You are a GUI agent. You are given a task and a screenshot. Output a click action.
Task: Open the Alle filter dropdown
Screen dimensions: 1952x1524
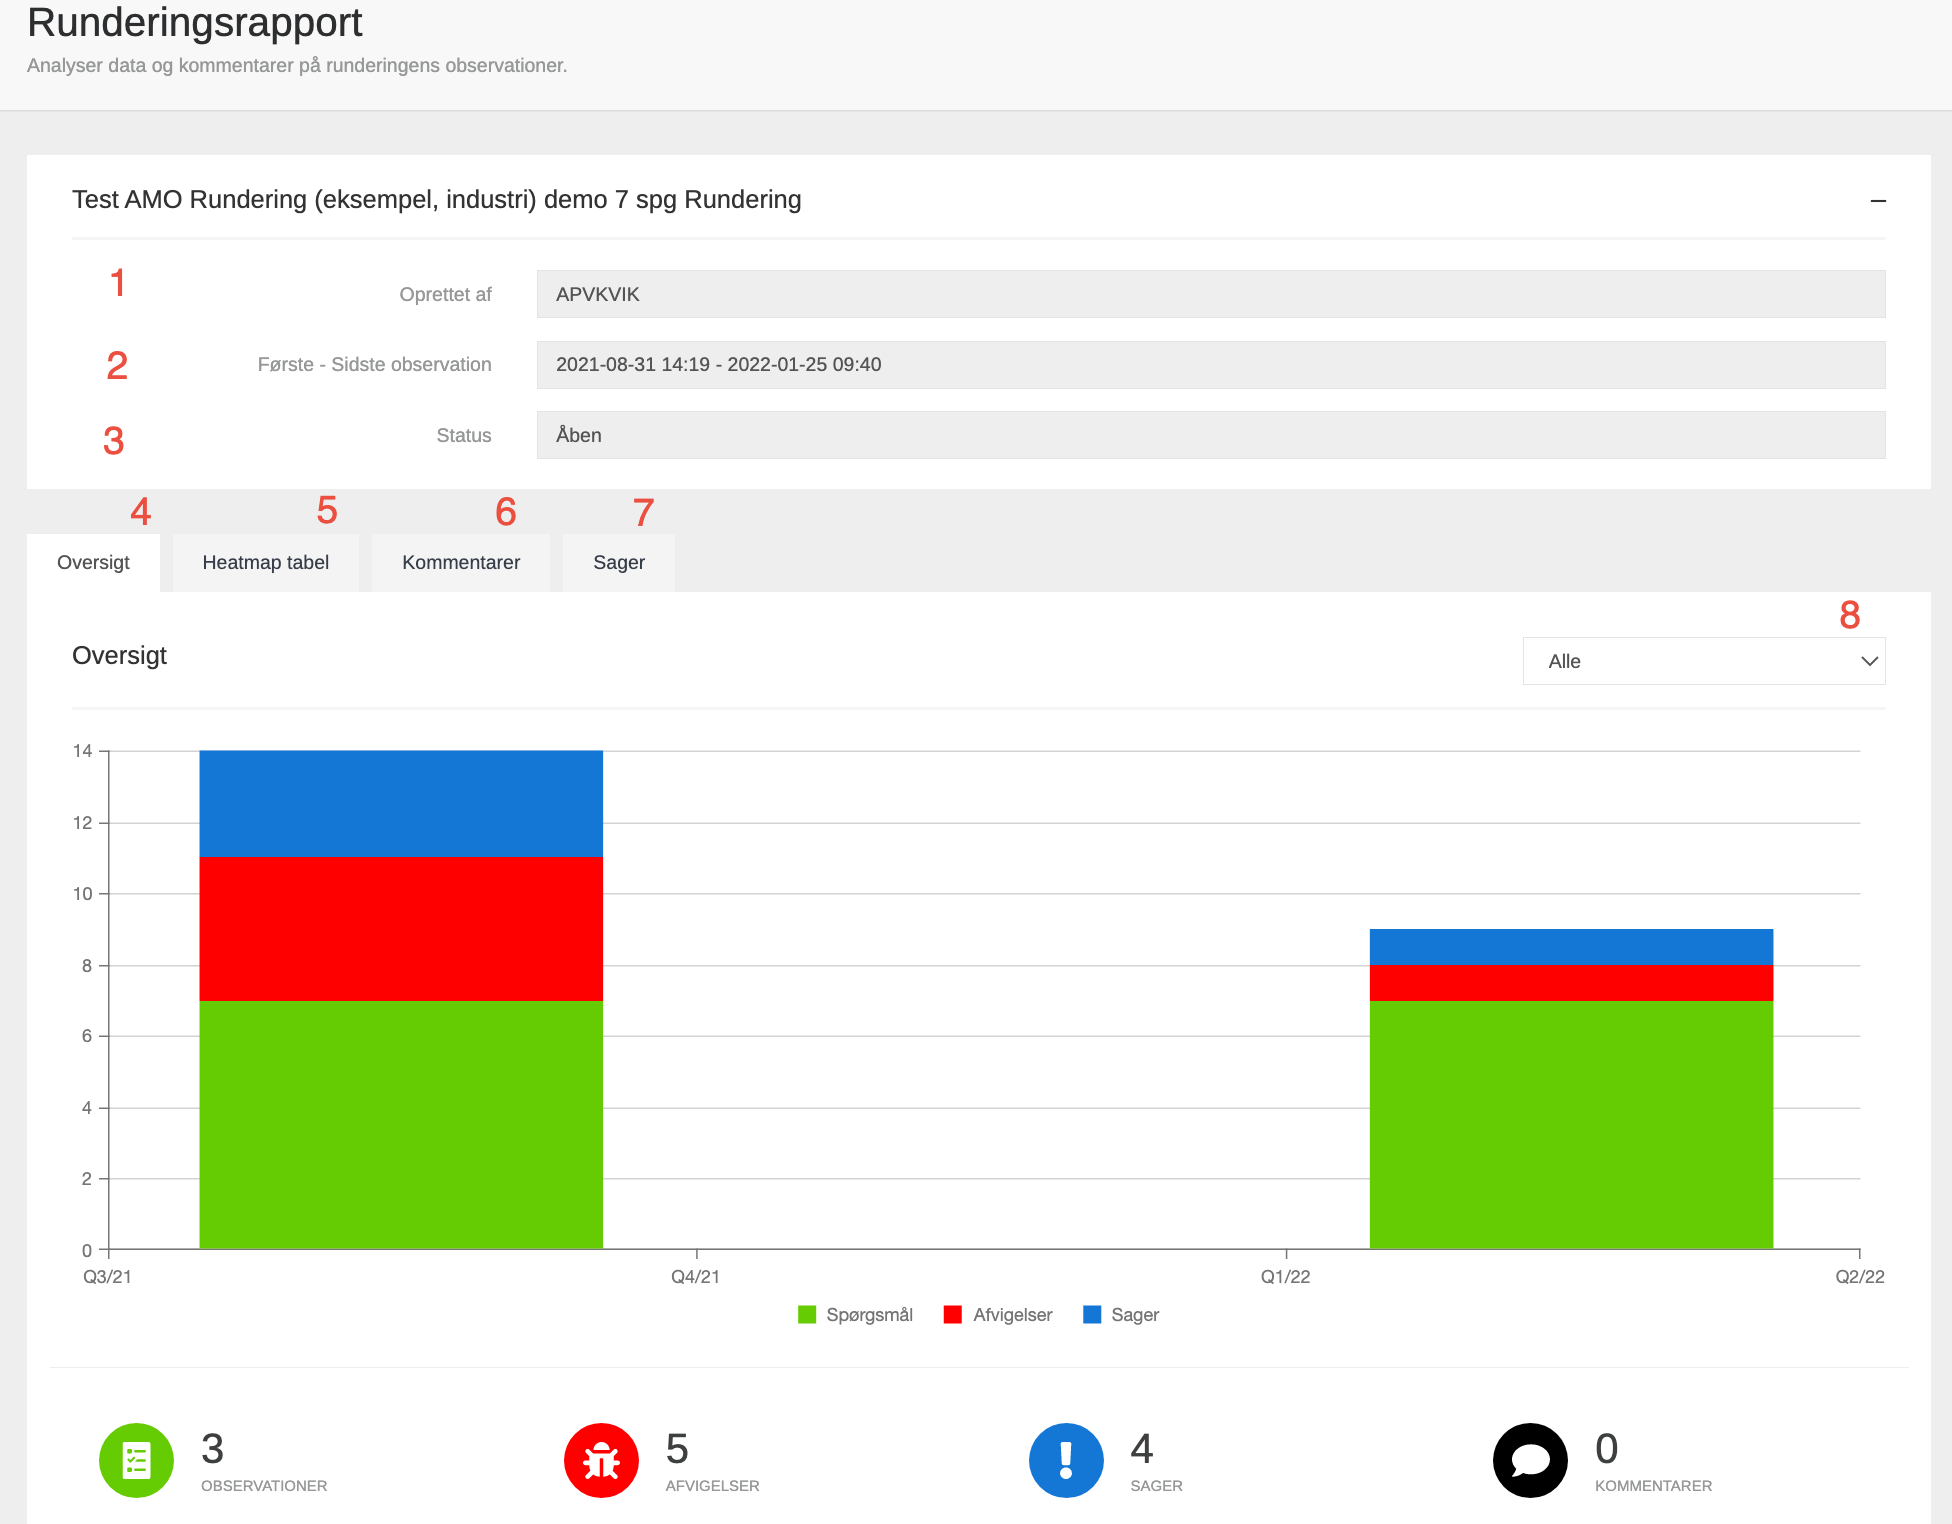(1703, 661)
